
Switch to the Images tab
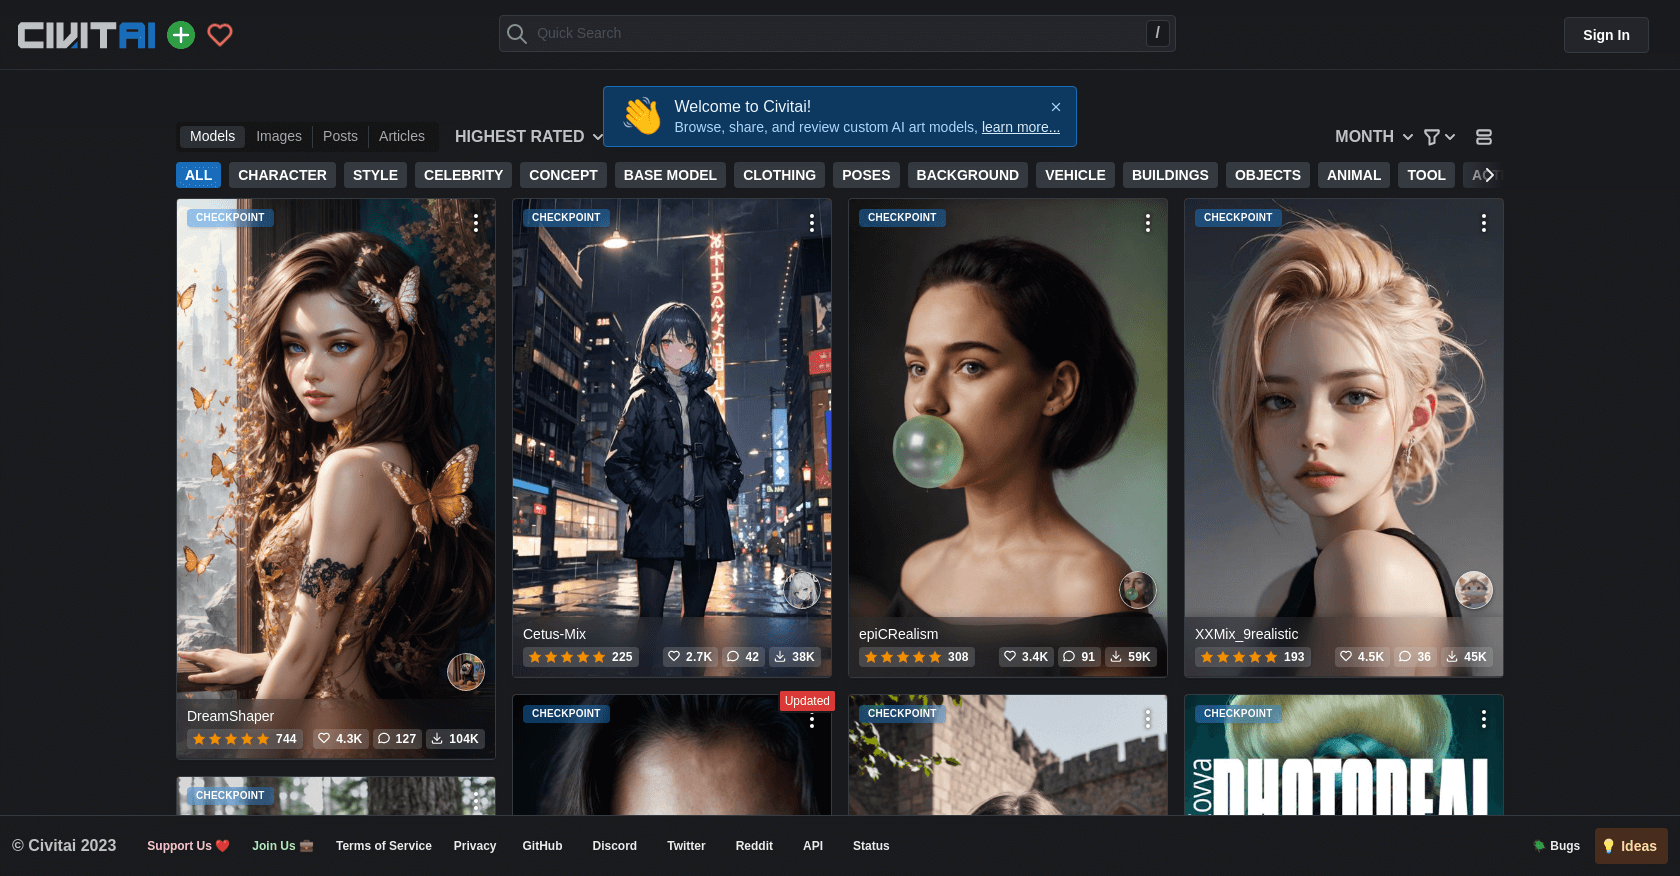tap(278, 136)
